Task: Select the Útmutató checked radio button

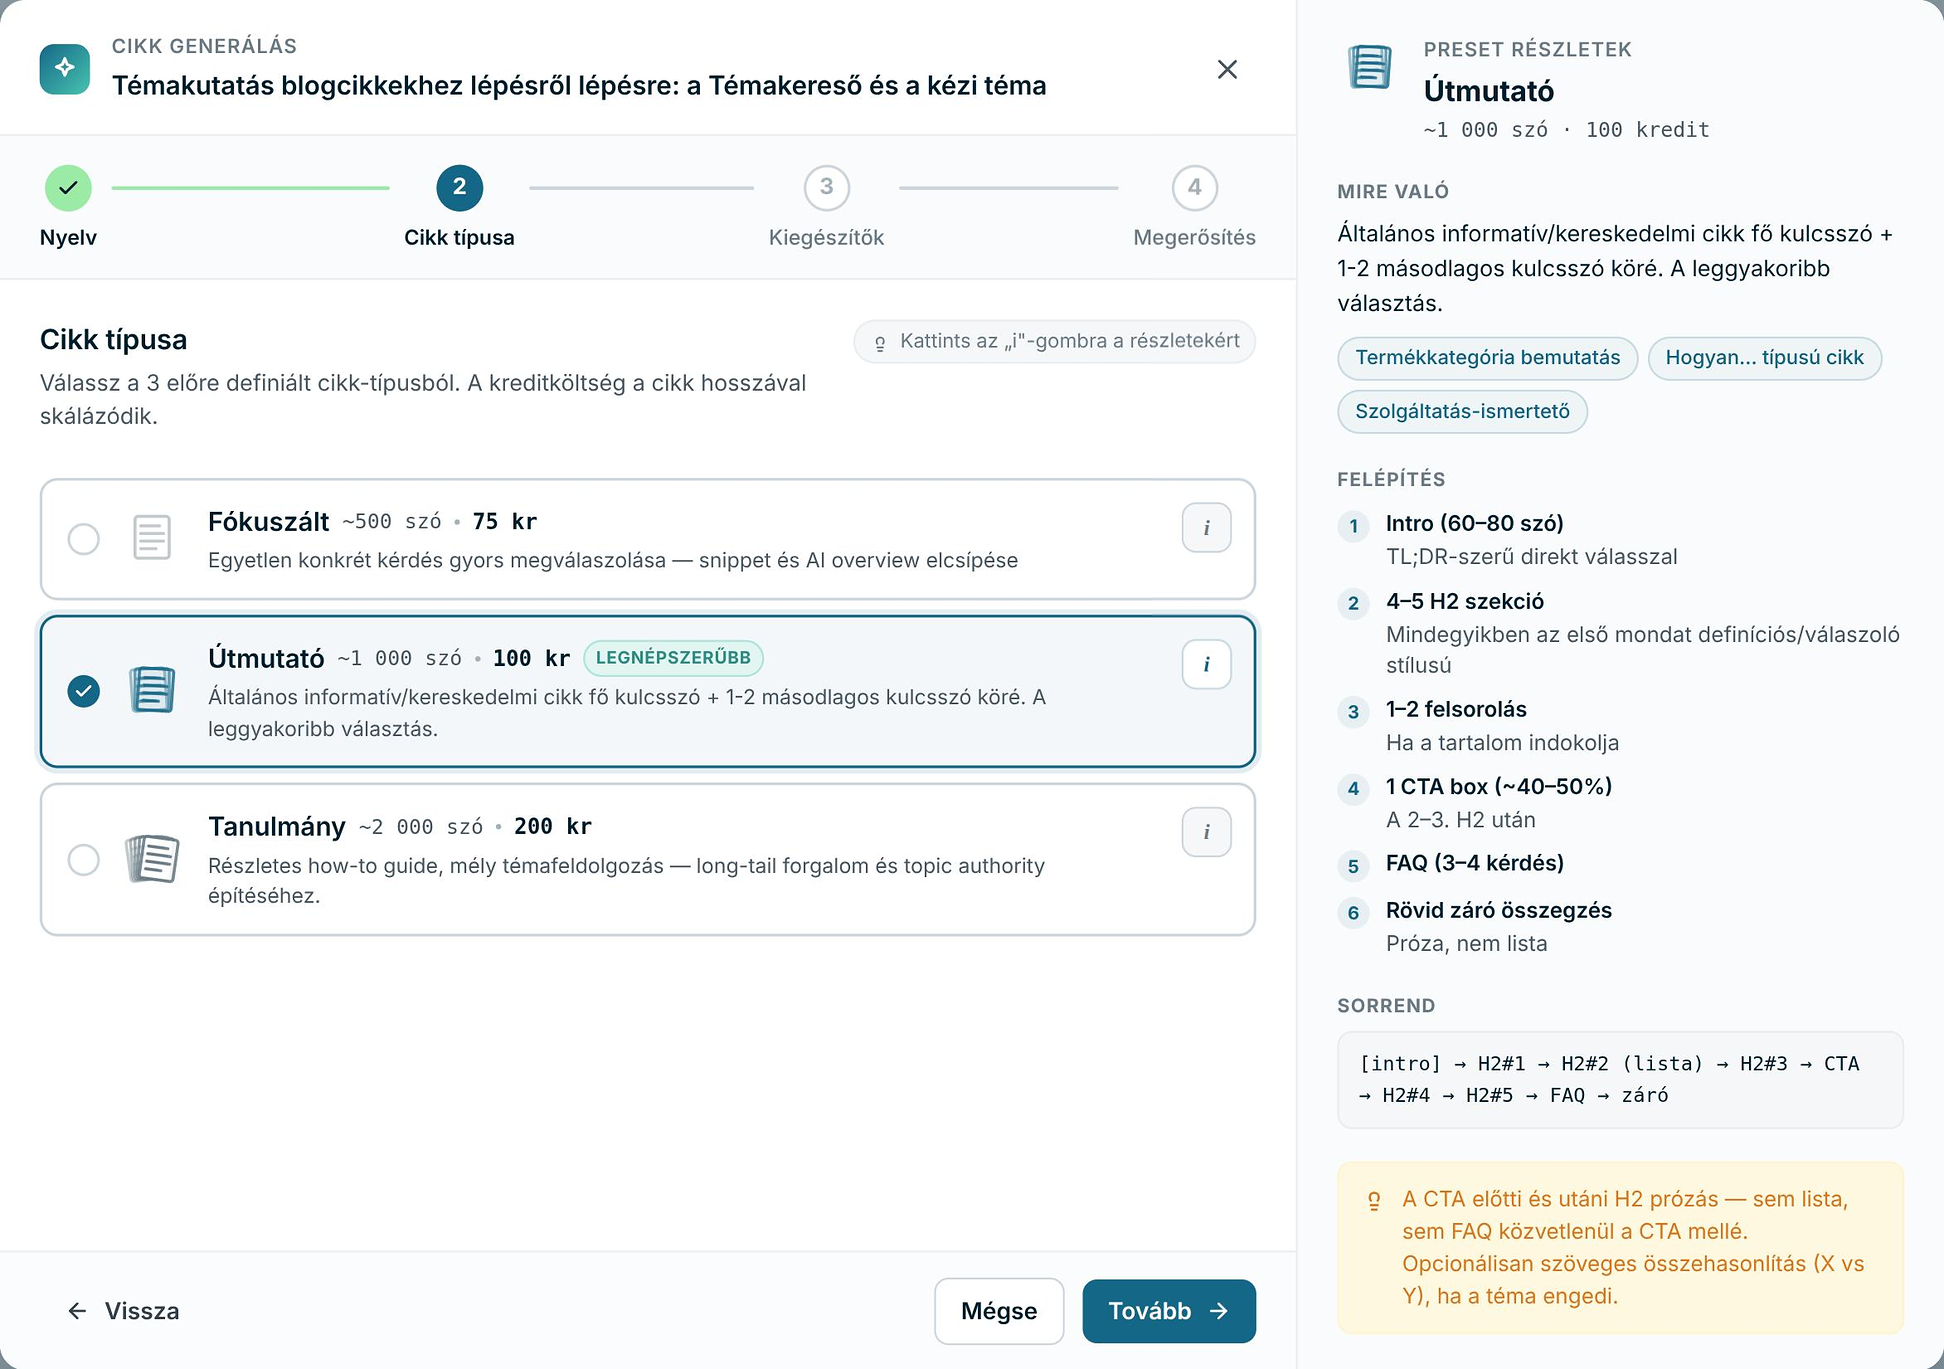Action: tap(84, 691)
